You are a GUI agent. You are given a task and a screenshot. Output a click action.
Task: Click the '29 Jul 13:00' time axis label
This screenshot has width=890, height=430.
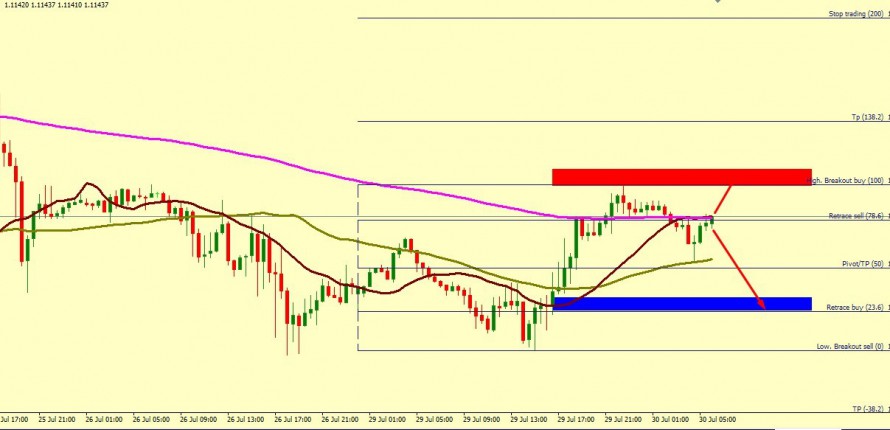pyautogui.click(x=530, y=420)
